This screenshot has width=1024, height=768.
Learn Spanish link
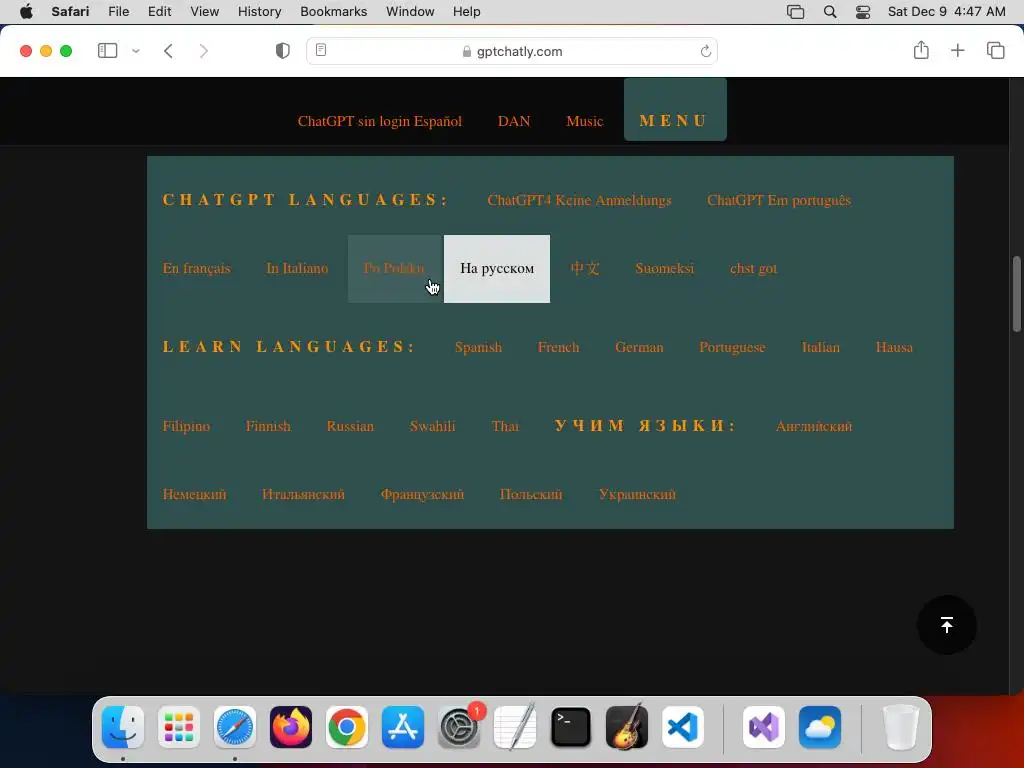[x=479, y=347]
